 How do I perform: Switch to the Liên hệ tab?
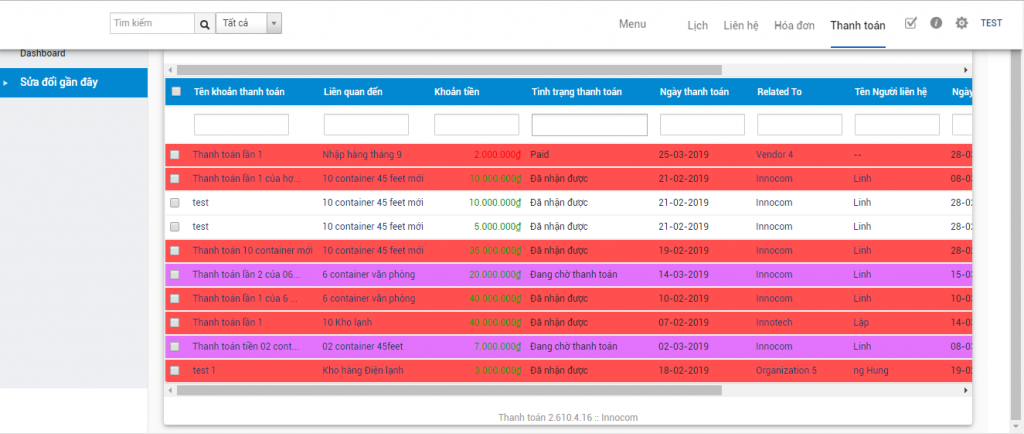point(741,26)
